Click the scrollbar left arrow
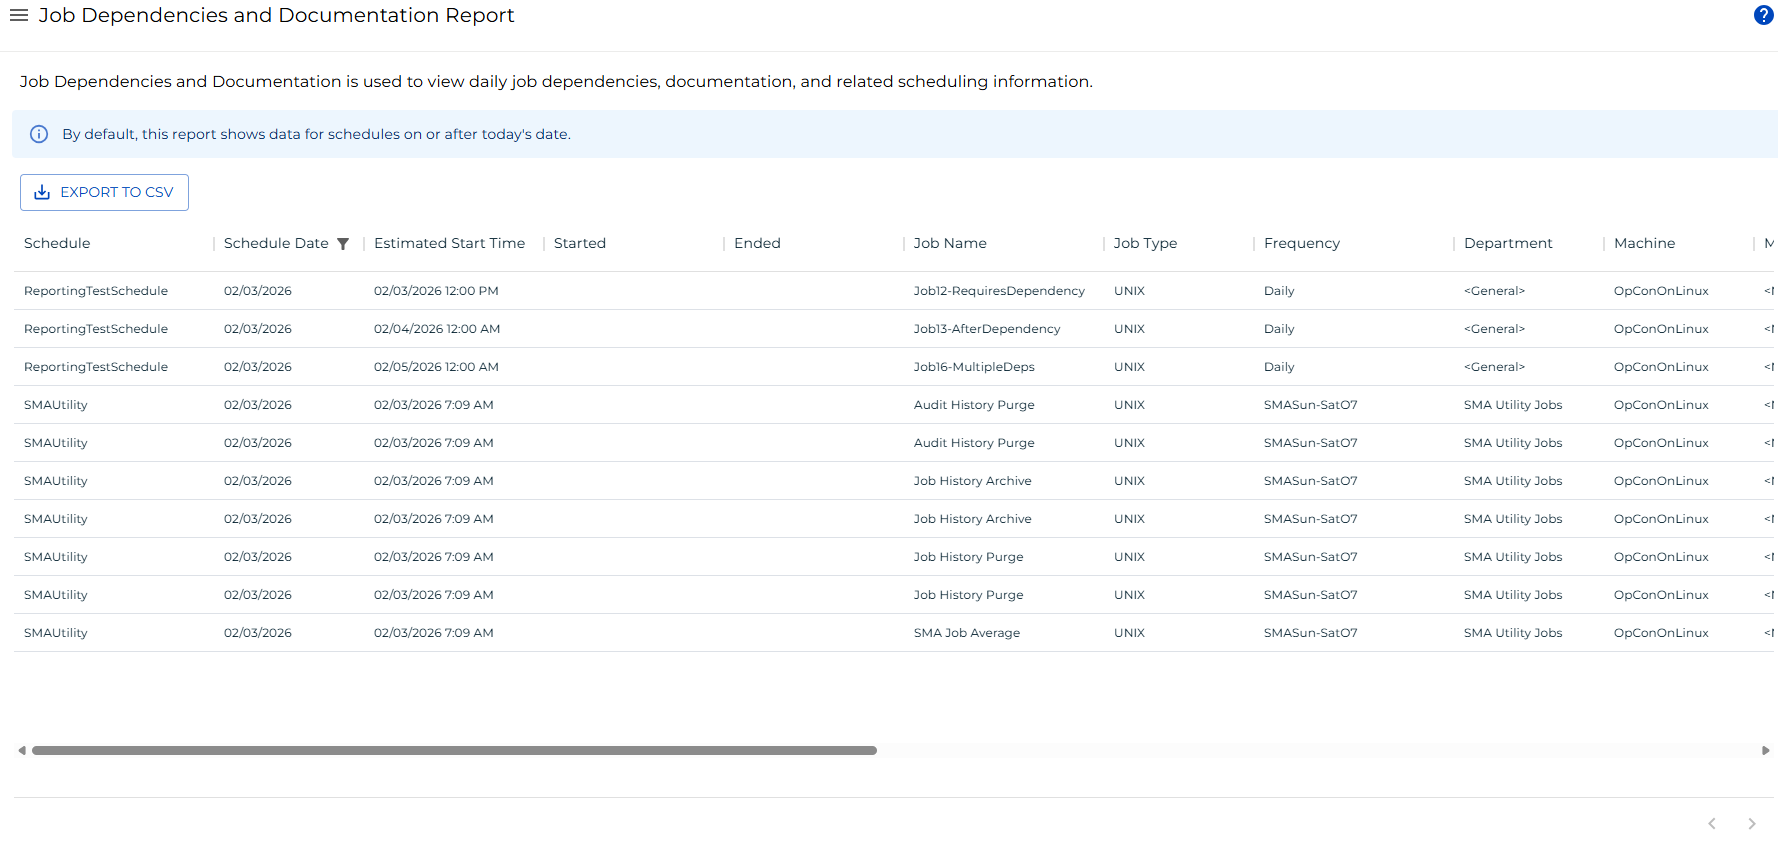1778x842 pixels. coord(22,750)
